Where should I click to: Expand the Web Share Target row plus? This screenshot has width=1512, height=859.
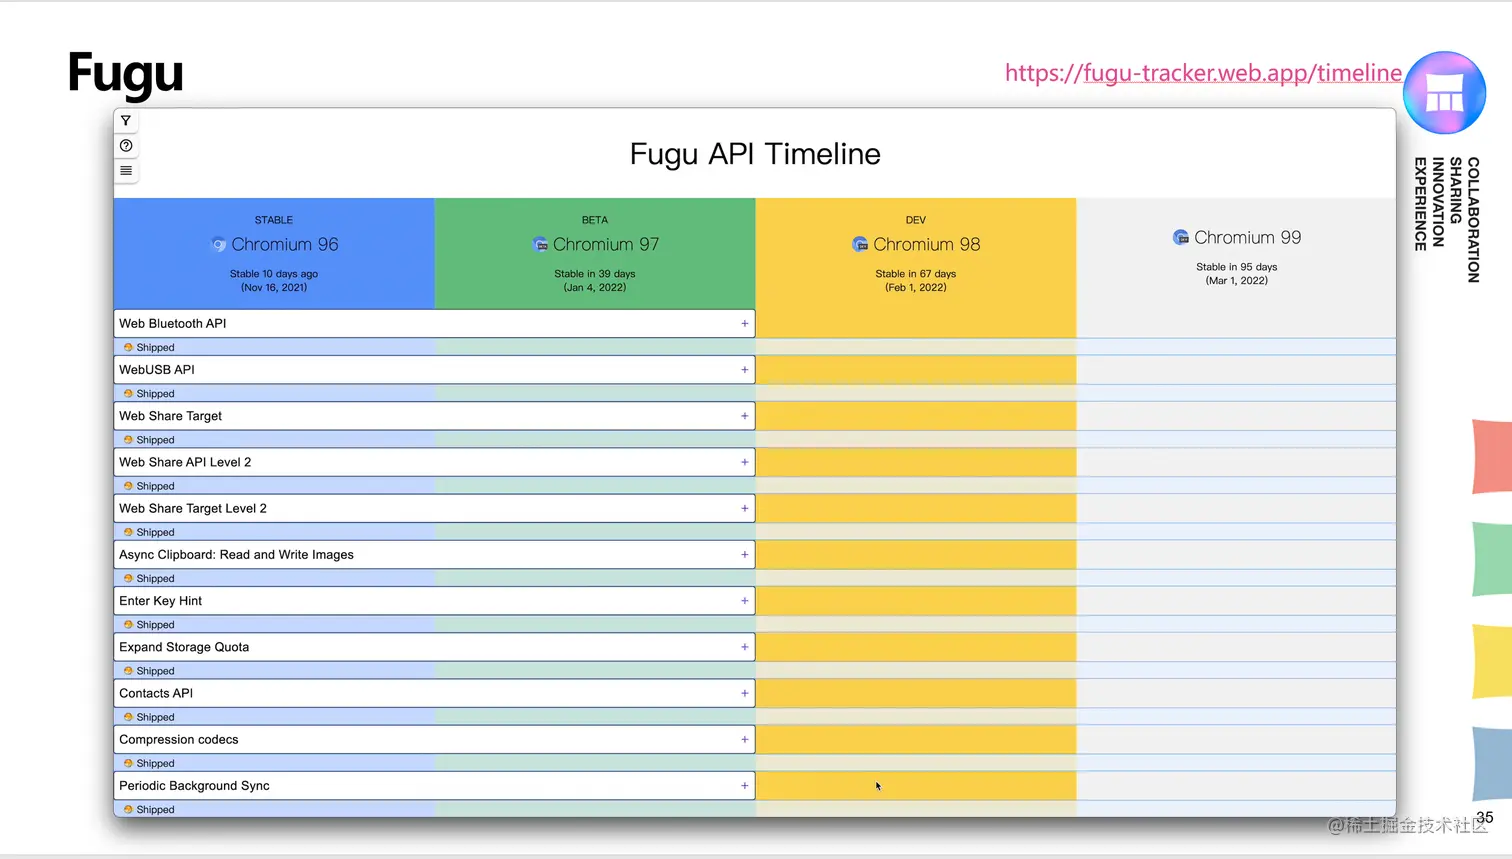(x=744, y=416)
